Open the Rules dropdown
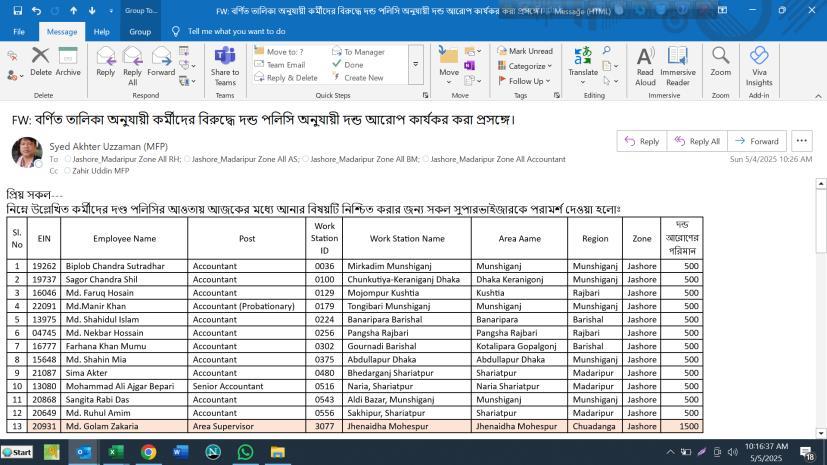 (x=473, y=51)
